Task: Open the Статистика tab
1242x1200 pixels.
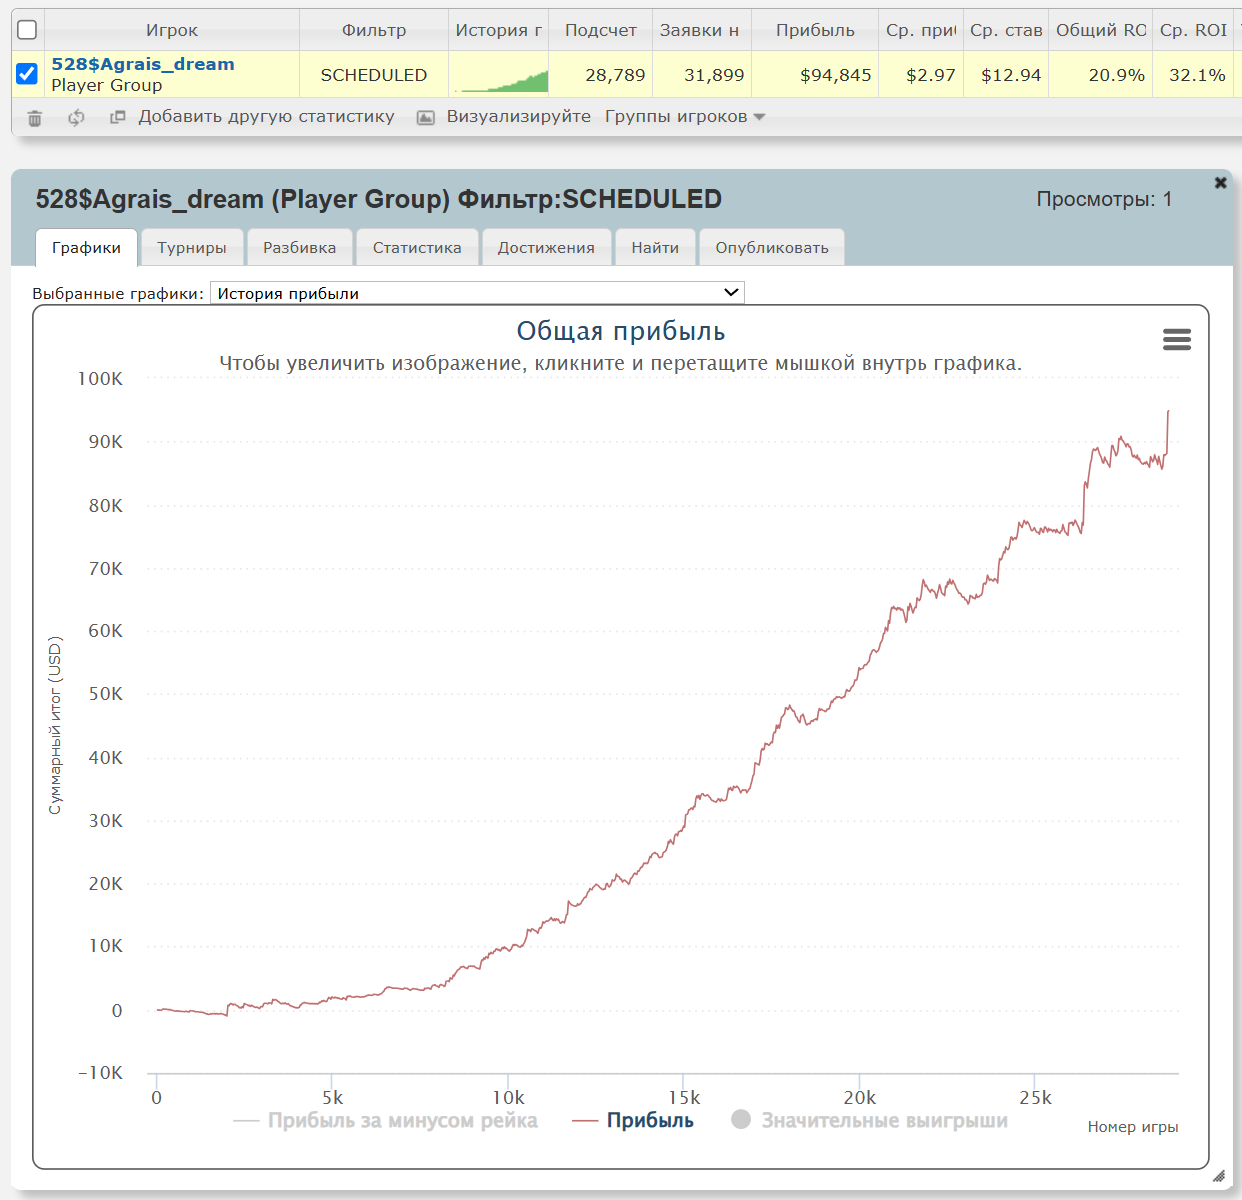Action: click(x=417, y=248)
